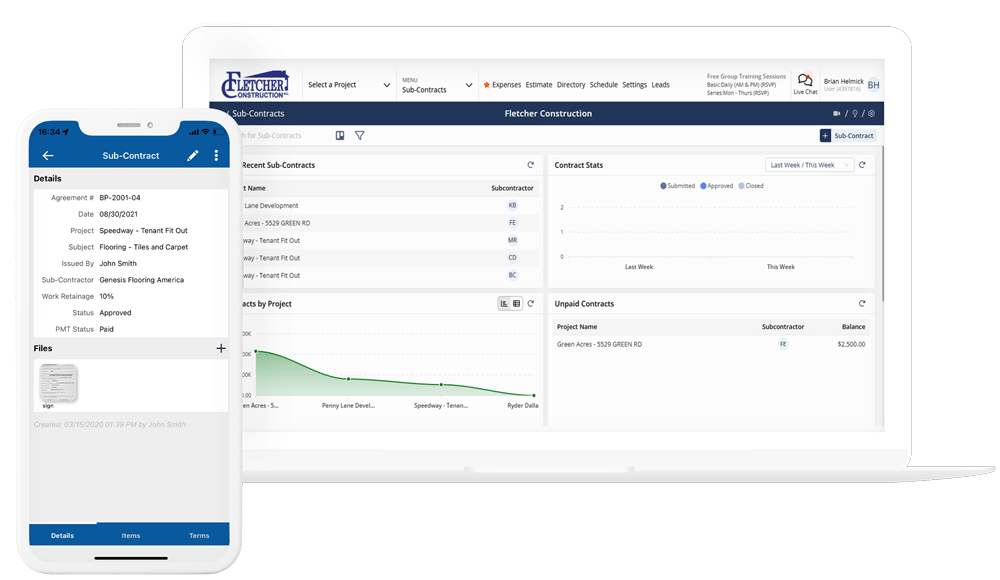Viewport: 1000px width, 580px height.
Task: Open Leads in top navigation
Action: [661, 85]
